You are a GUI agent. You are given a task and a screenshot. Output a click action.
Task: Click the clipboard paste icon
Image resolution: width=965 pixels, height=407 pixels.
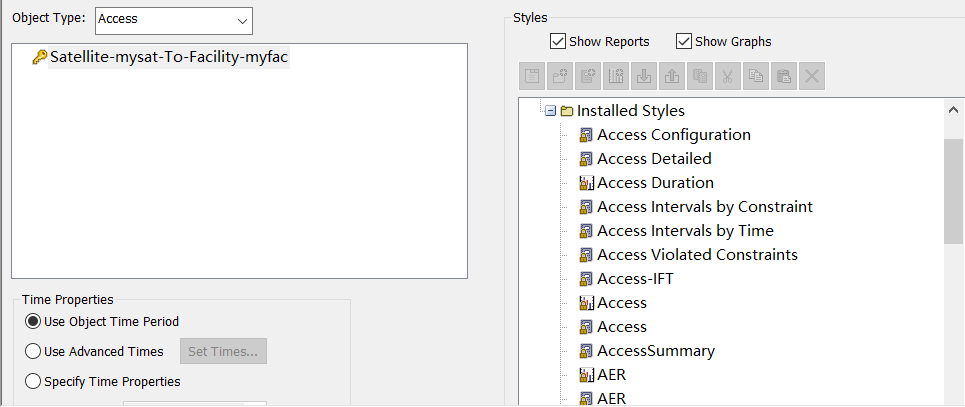pos(783,76)
